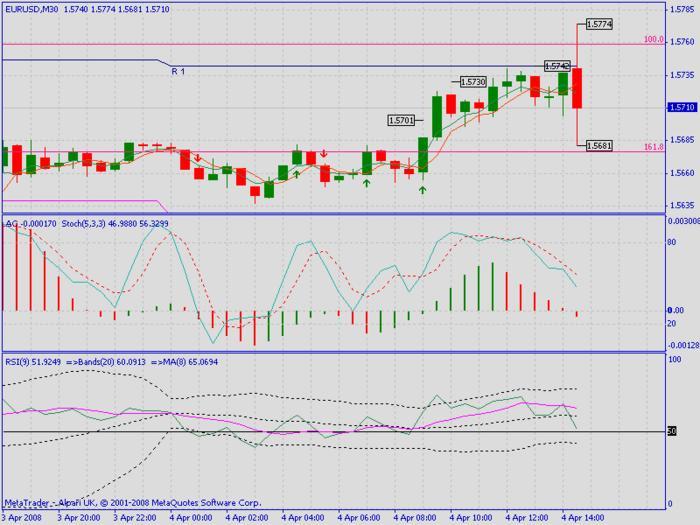The height and width of the screenshot is (525, 700).
Task: Click the 161.8 Fibonacci level label
Action: point(654,147)
